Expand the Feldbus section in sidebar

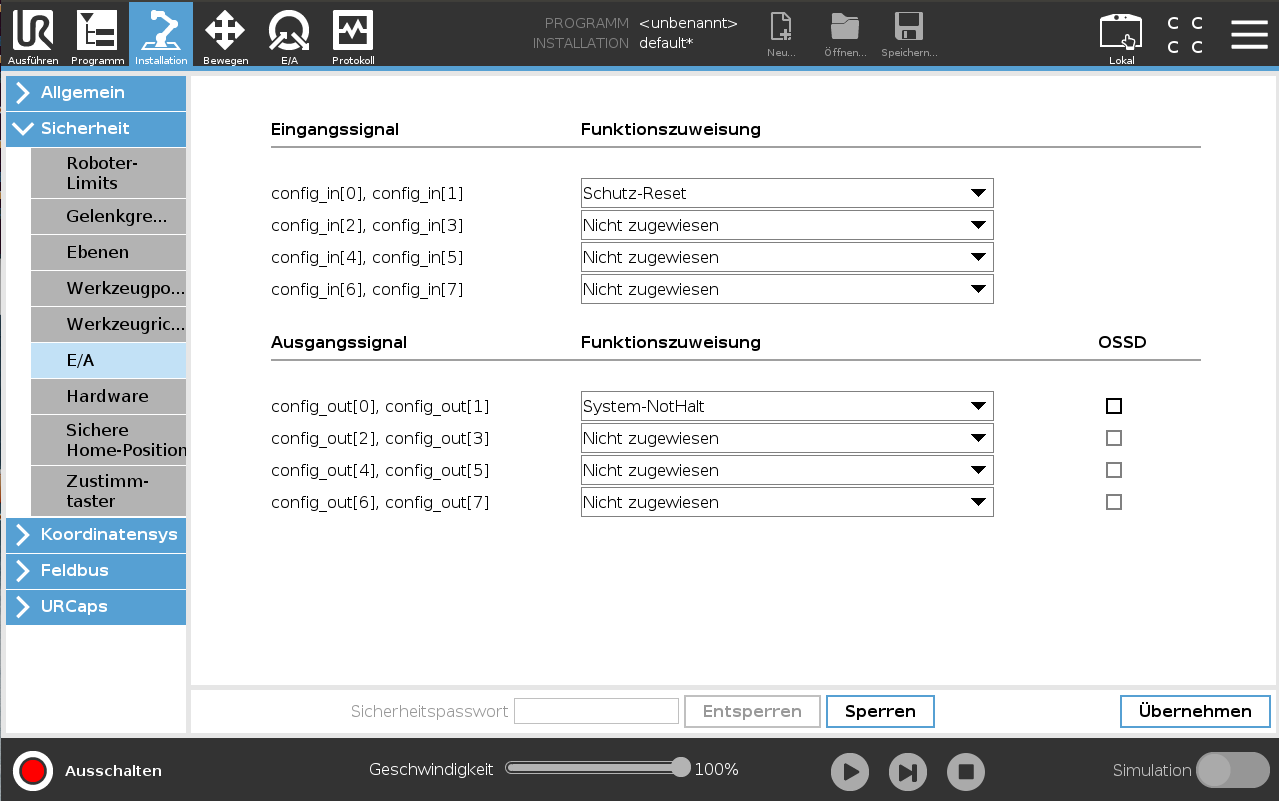[96, 571]
